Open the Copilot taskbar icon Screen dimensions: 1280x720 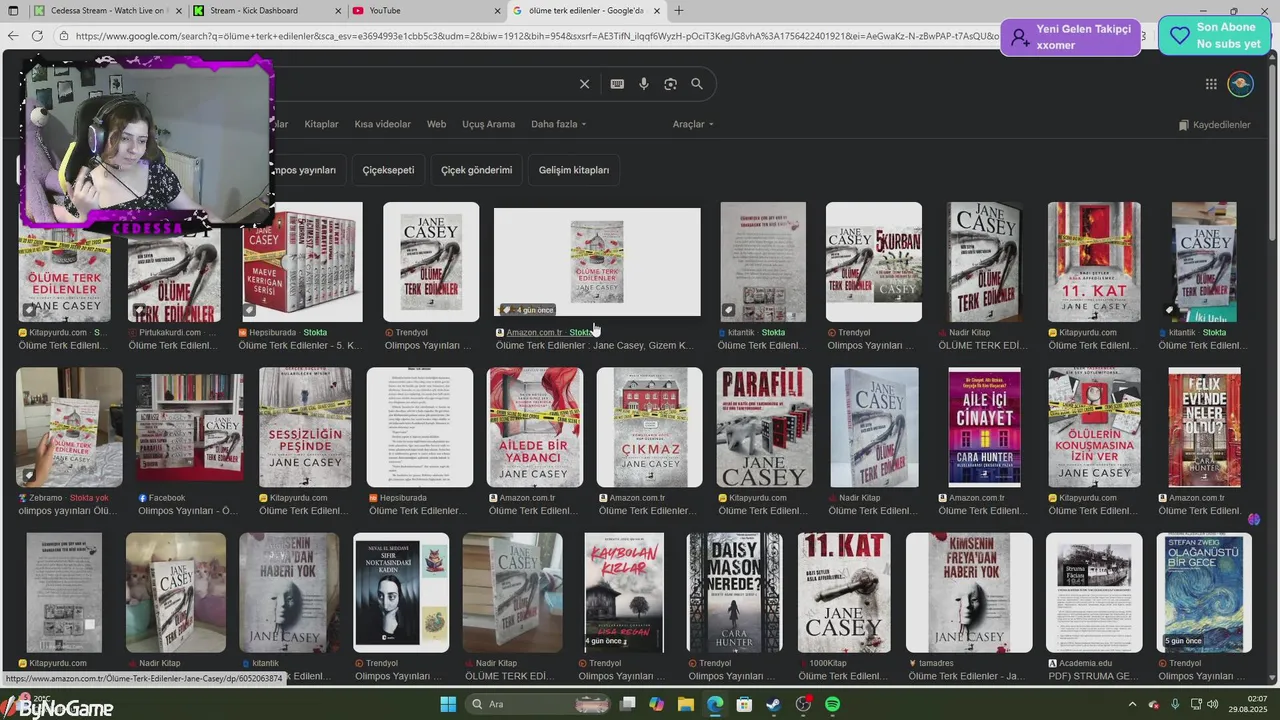[x=656, y=704]
